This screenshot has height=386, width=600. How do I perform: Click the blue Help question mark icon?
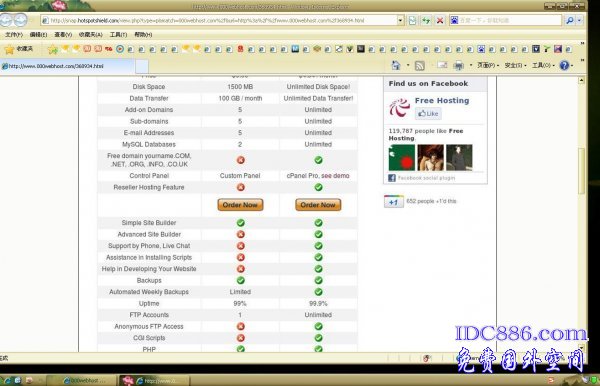point(564,65)
